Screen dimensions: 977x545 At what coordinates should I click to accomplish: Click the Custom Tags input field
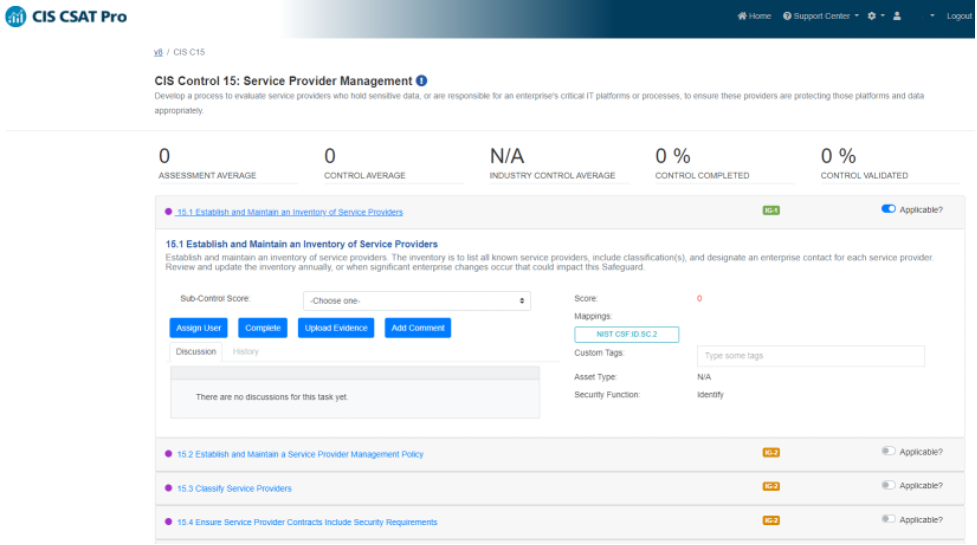point(810,356)
